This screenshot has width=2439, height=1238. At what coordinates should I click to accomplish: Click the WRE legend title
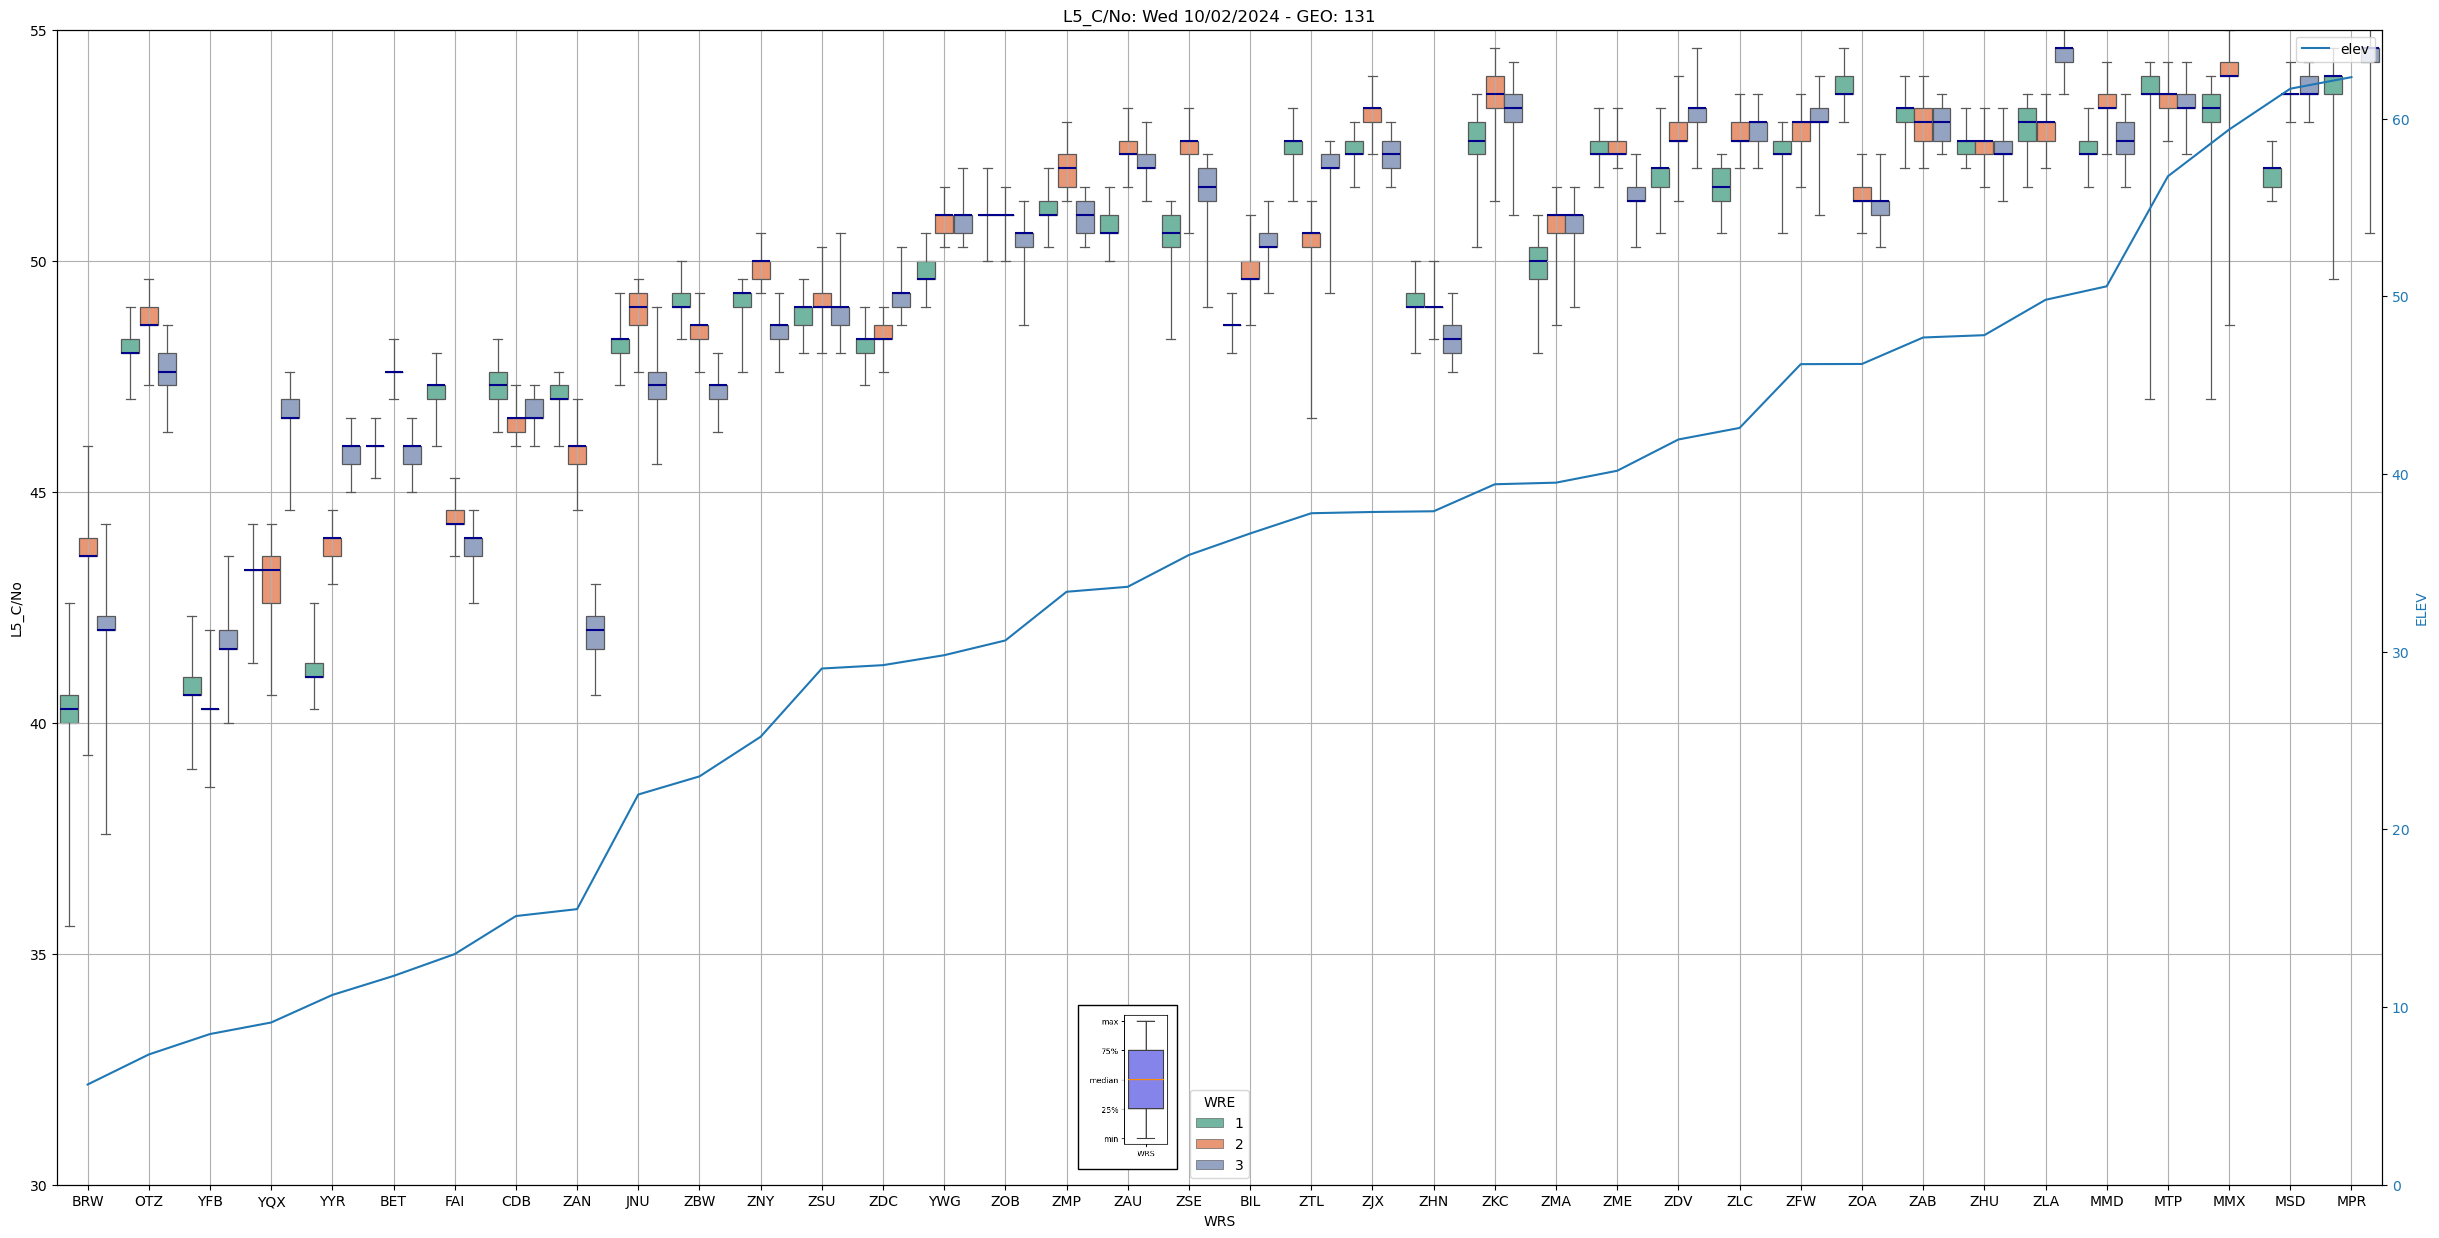pyautogui.click(x=1219, y=1102)
